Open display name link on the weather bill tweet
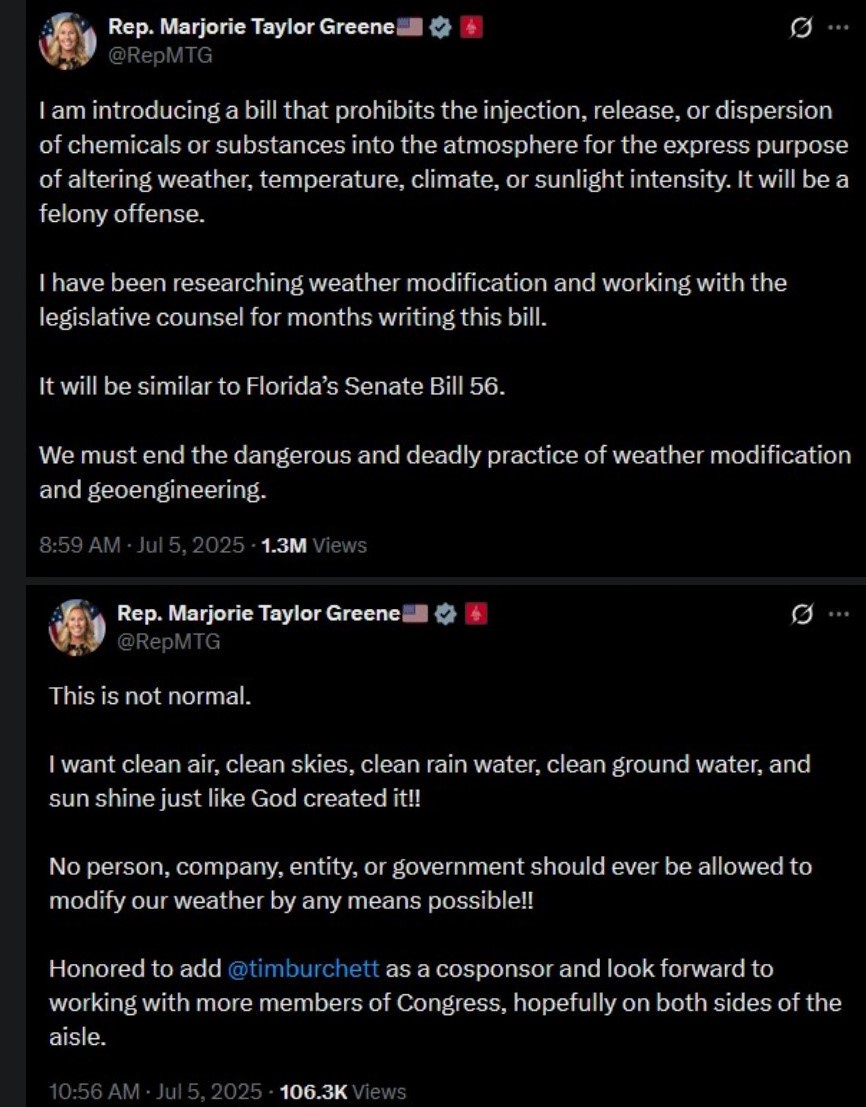Image resolution: width=866 pixels, height=1107 pixels. (x=250, y=28)
